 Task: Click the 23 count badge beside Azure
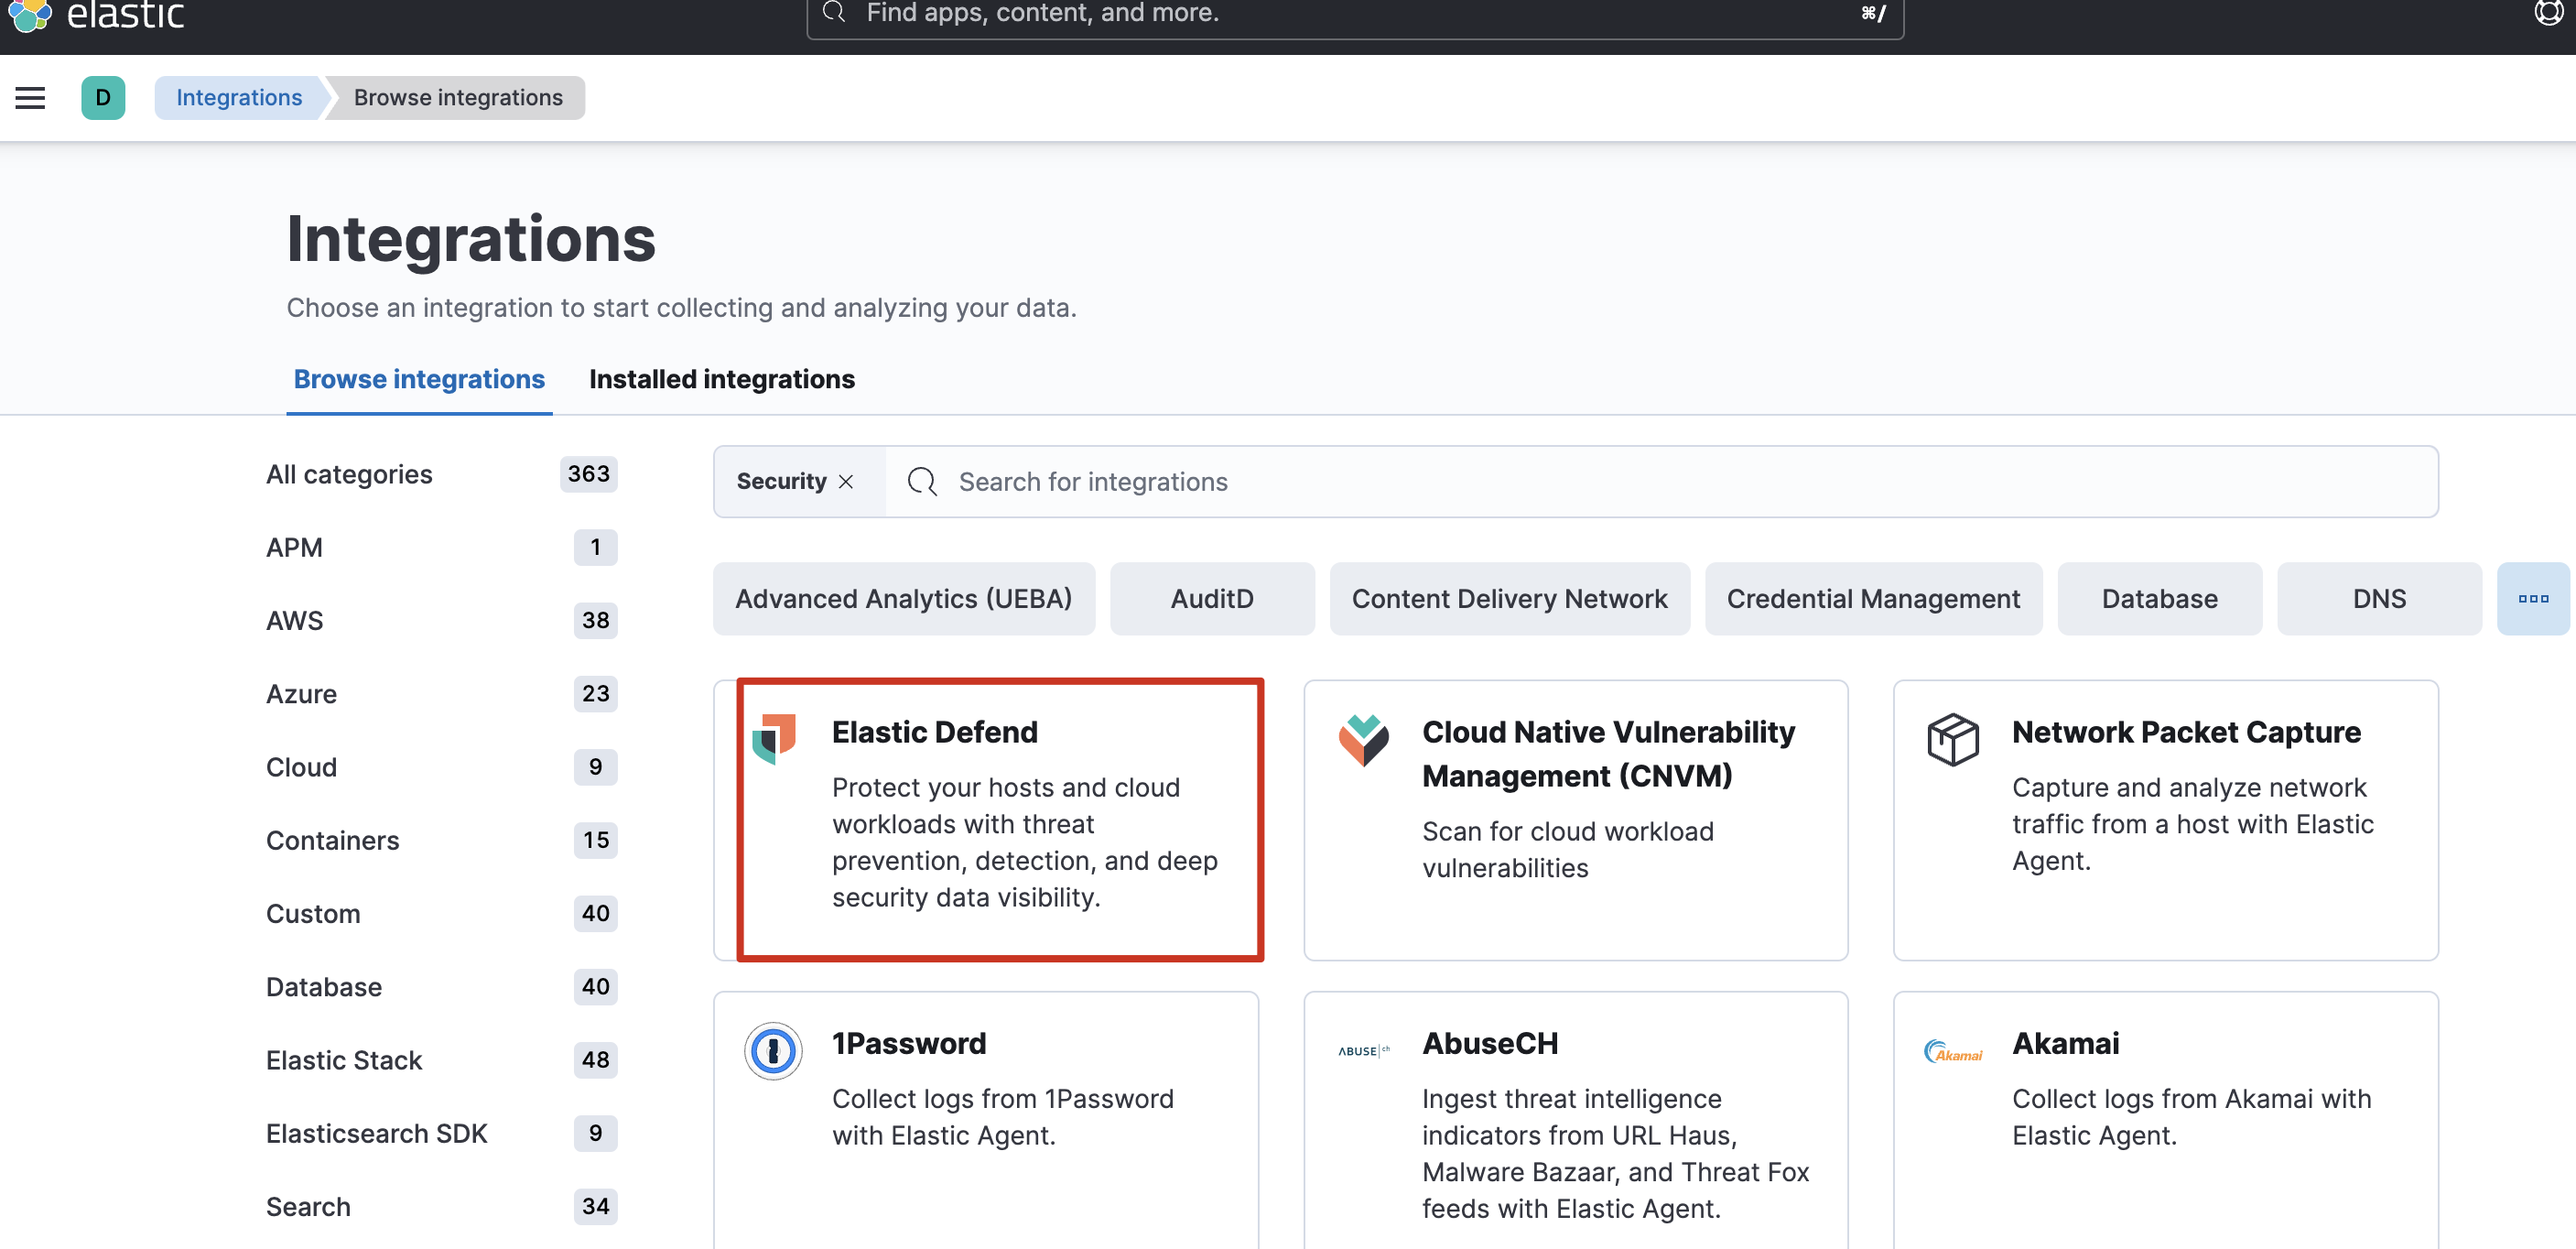point(596,693)
